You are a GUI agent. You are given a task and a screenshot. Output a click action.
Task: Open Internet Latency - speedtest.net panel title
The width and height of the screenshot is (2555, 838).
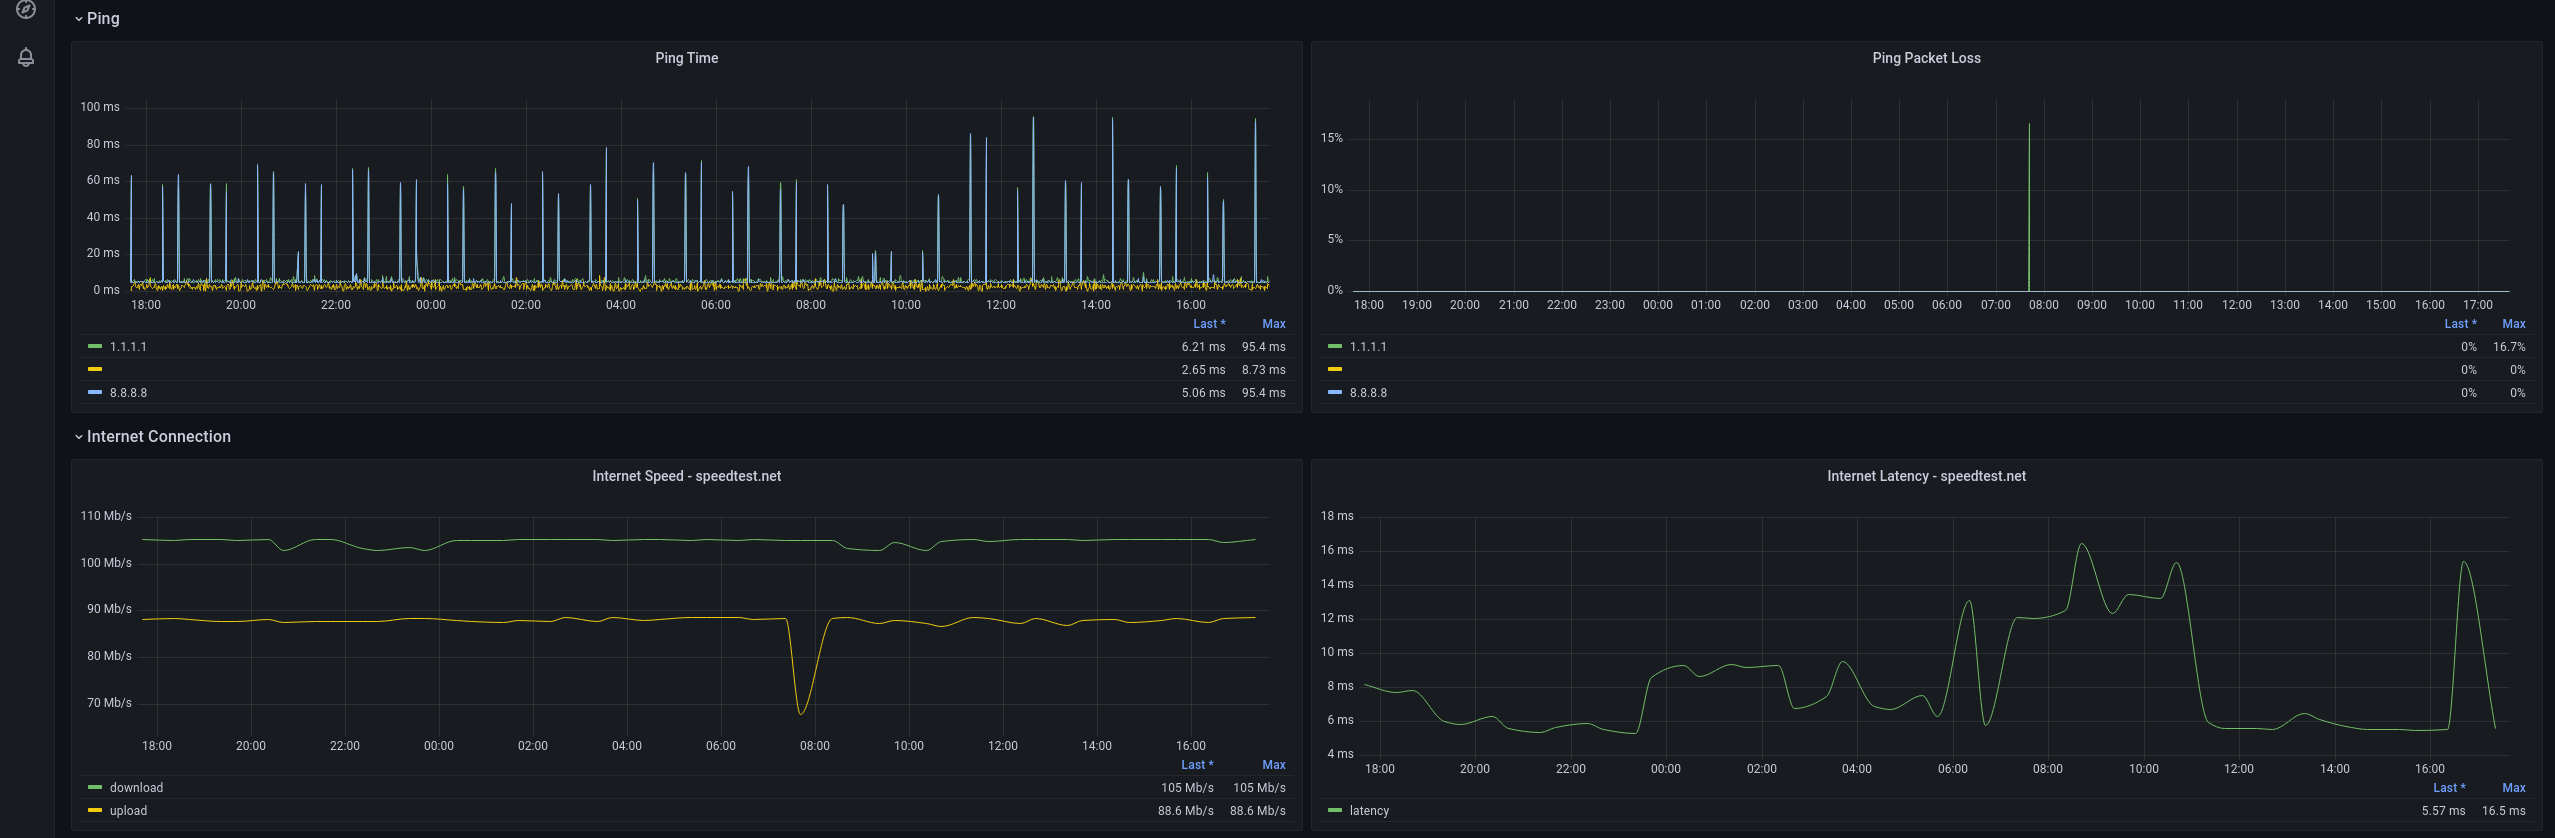tap(1926, 476)
